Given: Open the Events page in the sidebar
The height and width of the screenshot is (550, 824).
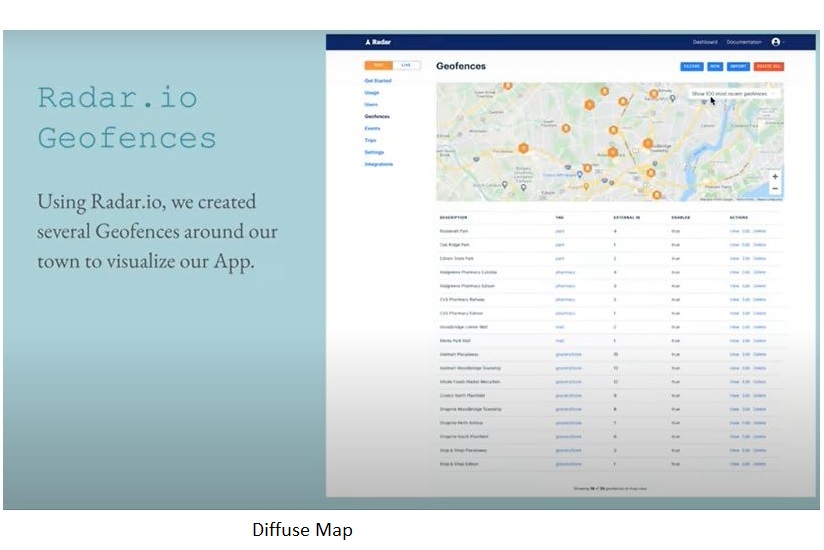Looking at the screenshot, I should pyautogui.click(x=372, y=129).
